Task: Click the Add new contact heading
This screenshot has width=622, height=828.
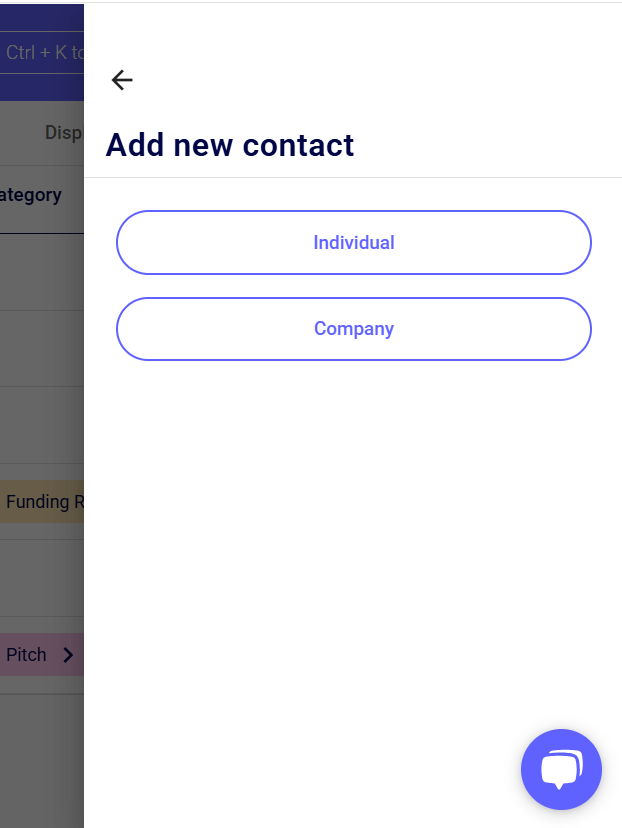Action: [x=230, y=145]
